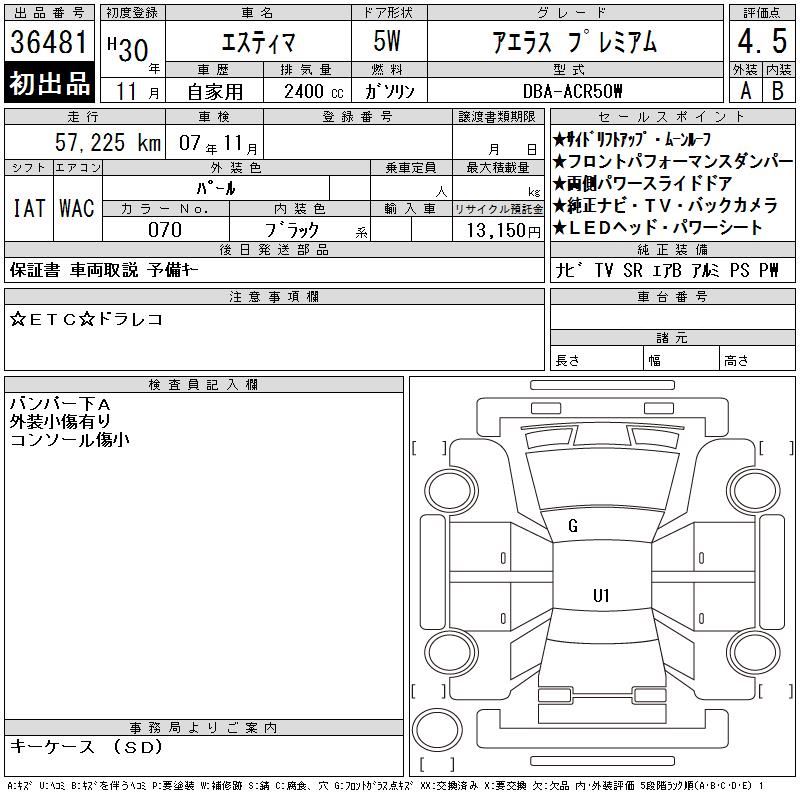
Task: Select the shift type IAT
Action: [x=29, y=208]
